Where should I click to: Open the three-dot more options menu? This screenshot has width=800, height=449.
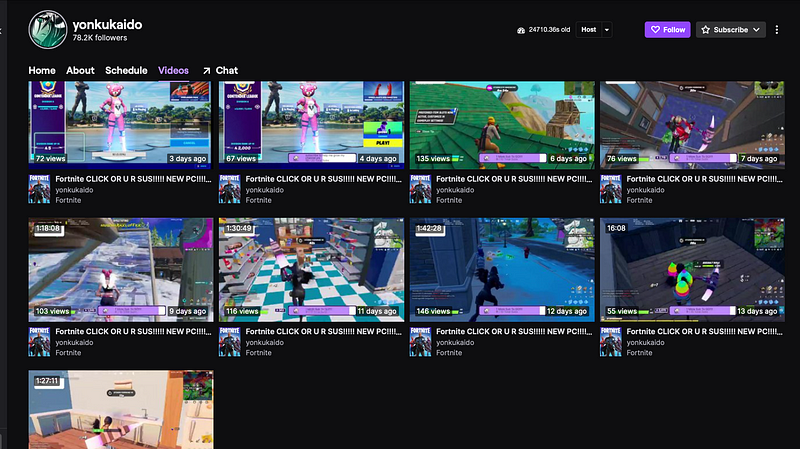click(x=777, y=30)
